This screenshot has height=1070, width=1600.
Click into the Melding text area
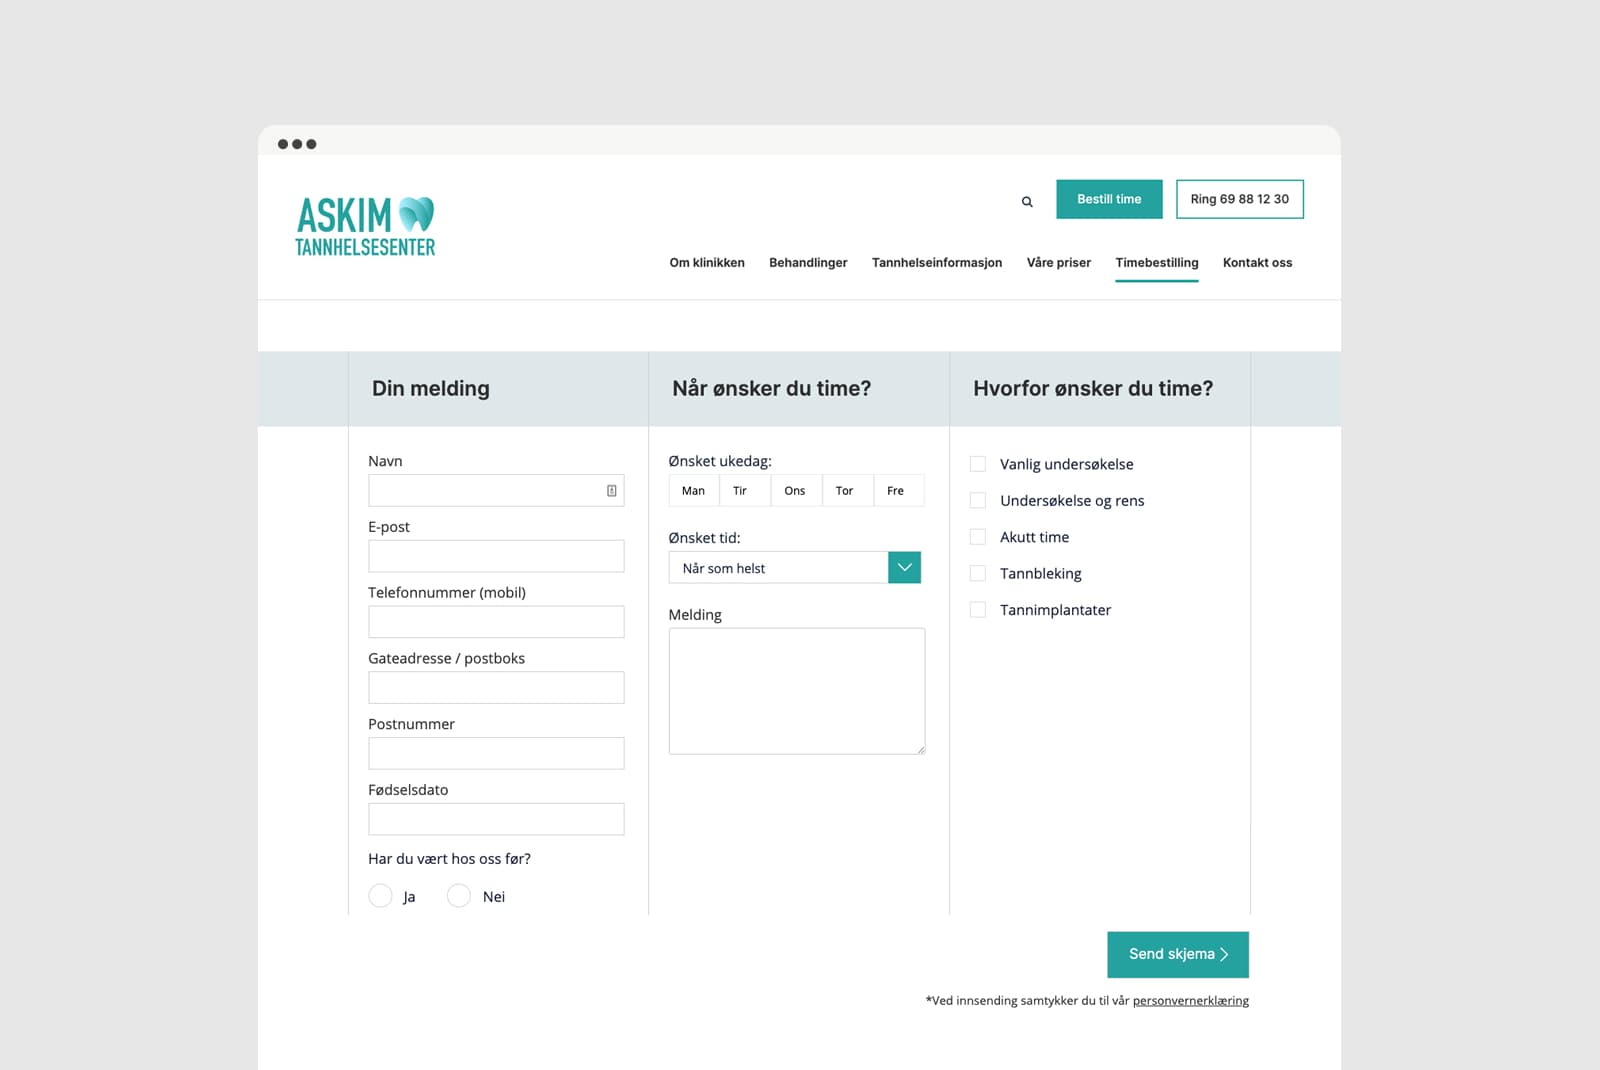pos(796,691)
